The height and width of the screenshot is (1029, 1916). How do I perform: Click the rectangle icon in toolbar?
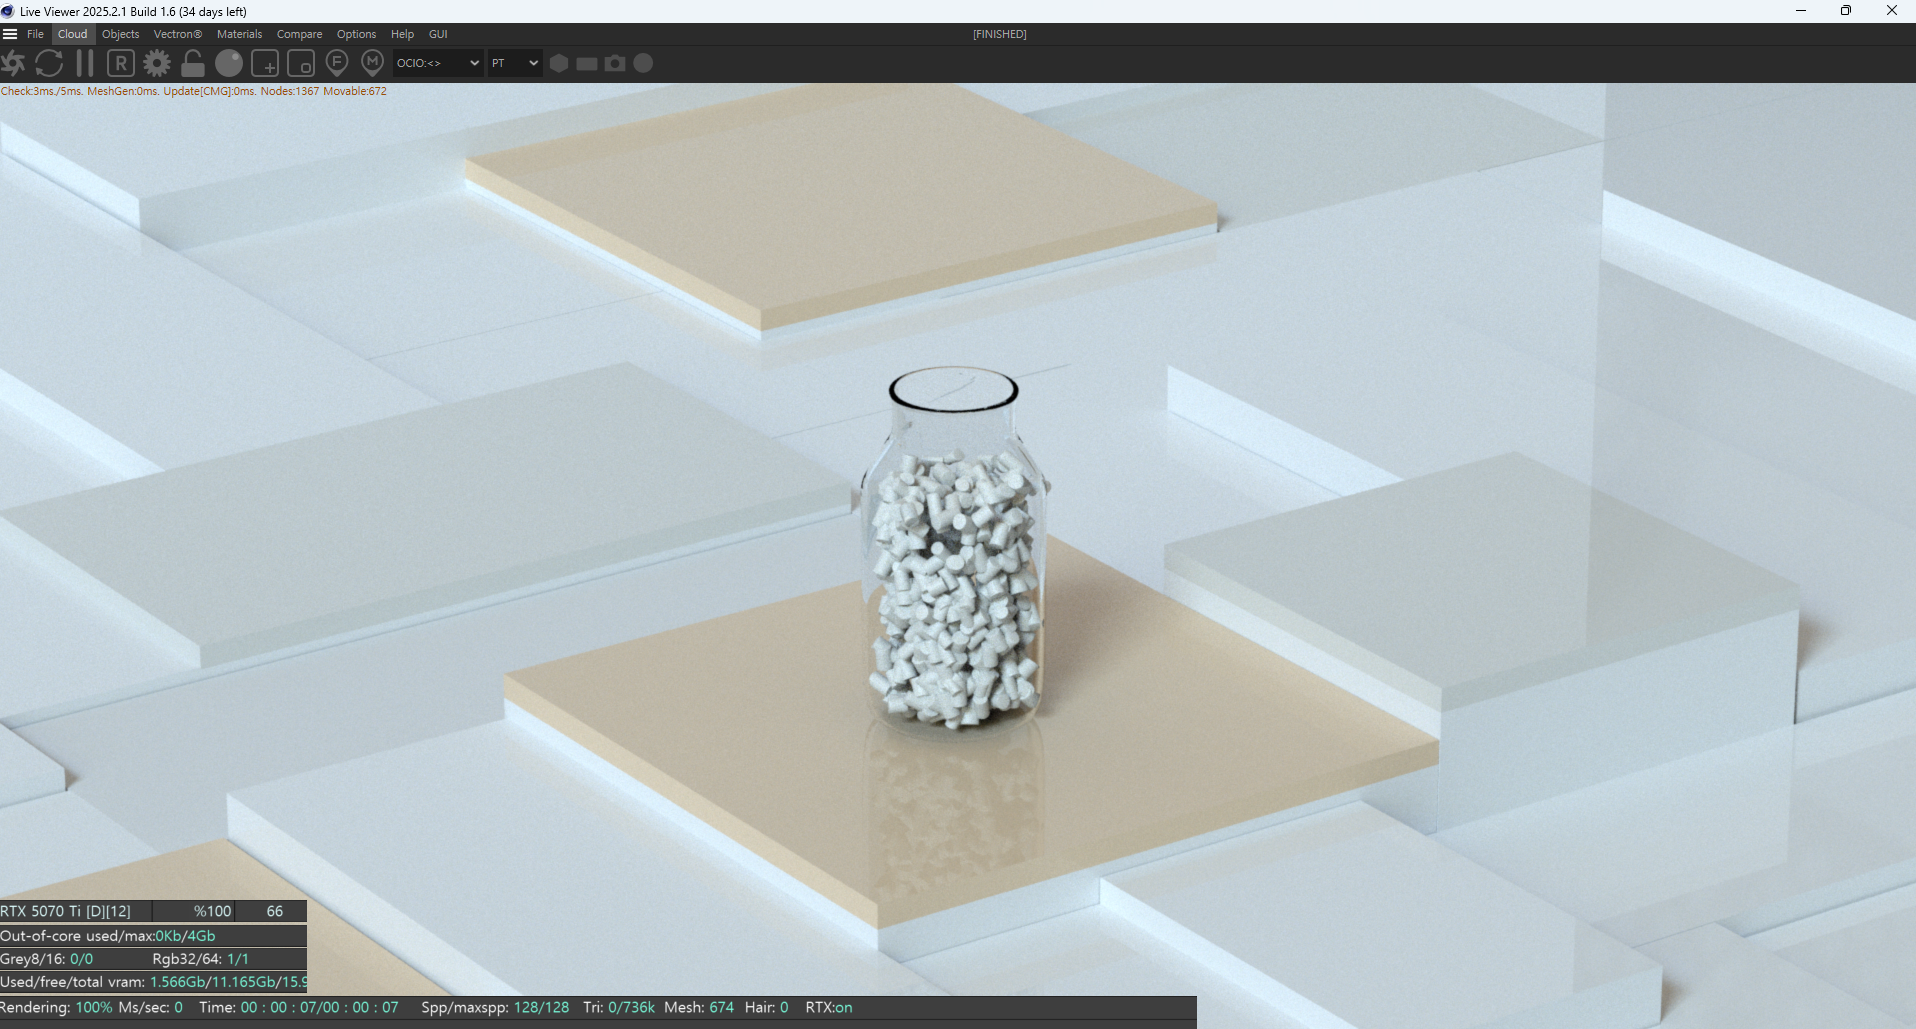pos(587,63)
